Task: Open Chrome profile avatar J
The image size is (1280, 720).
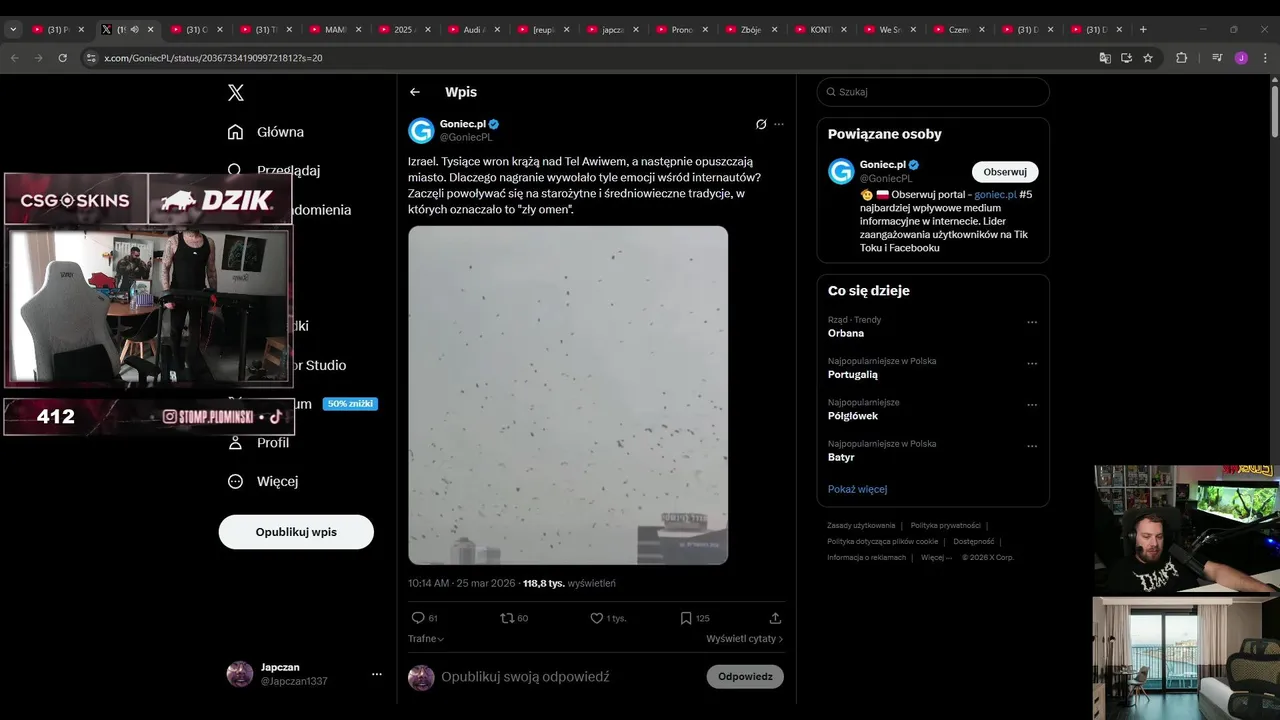Action: 1241,58
